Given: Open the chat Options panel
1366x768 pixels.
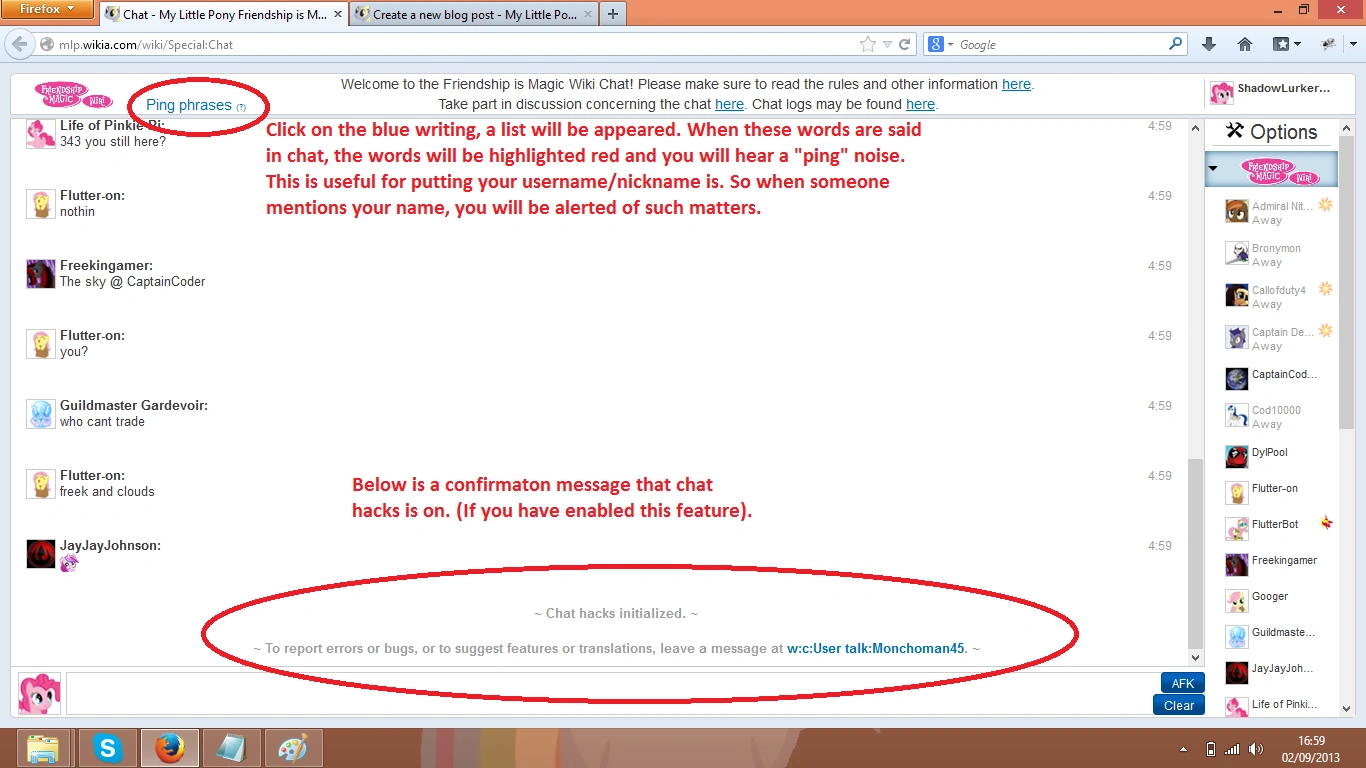Looking at the screenshot, I should [x=1272, y=132].
